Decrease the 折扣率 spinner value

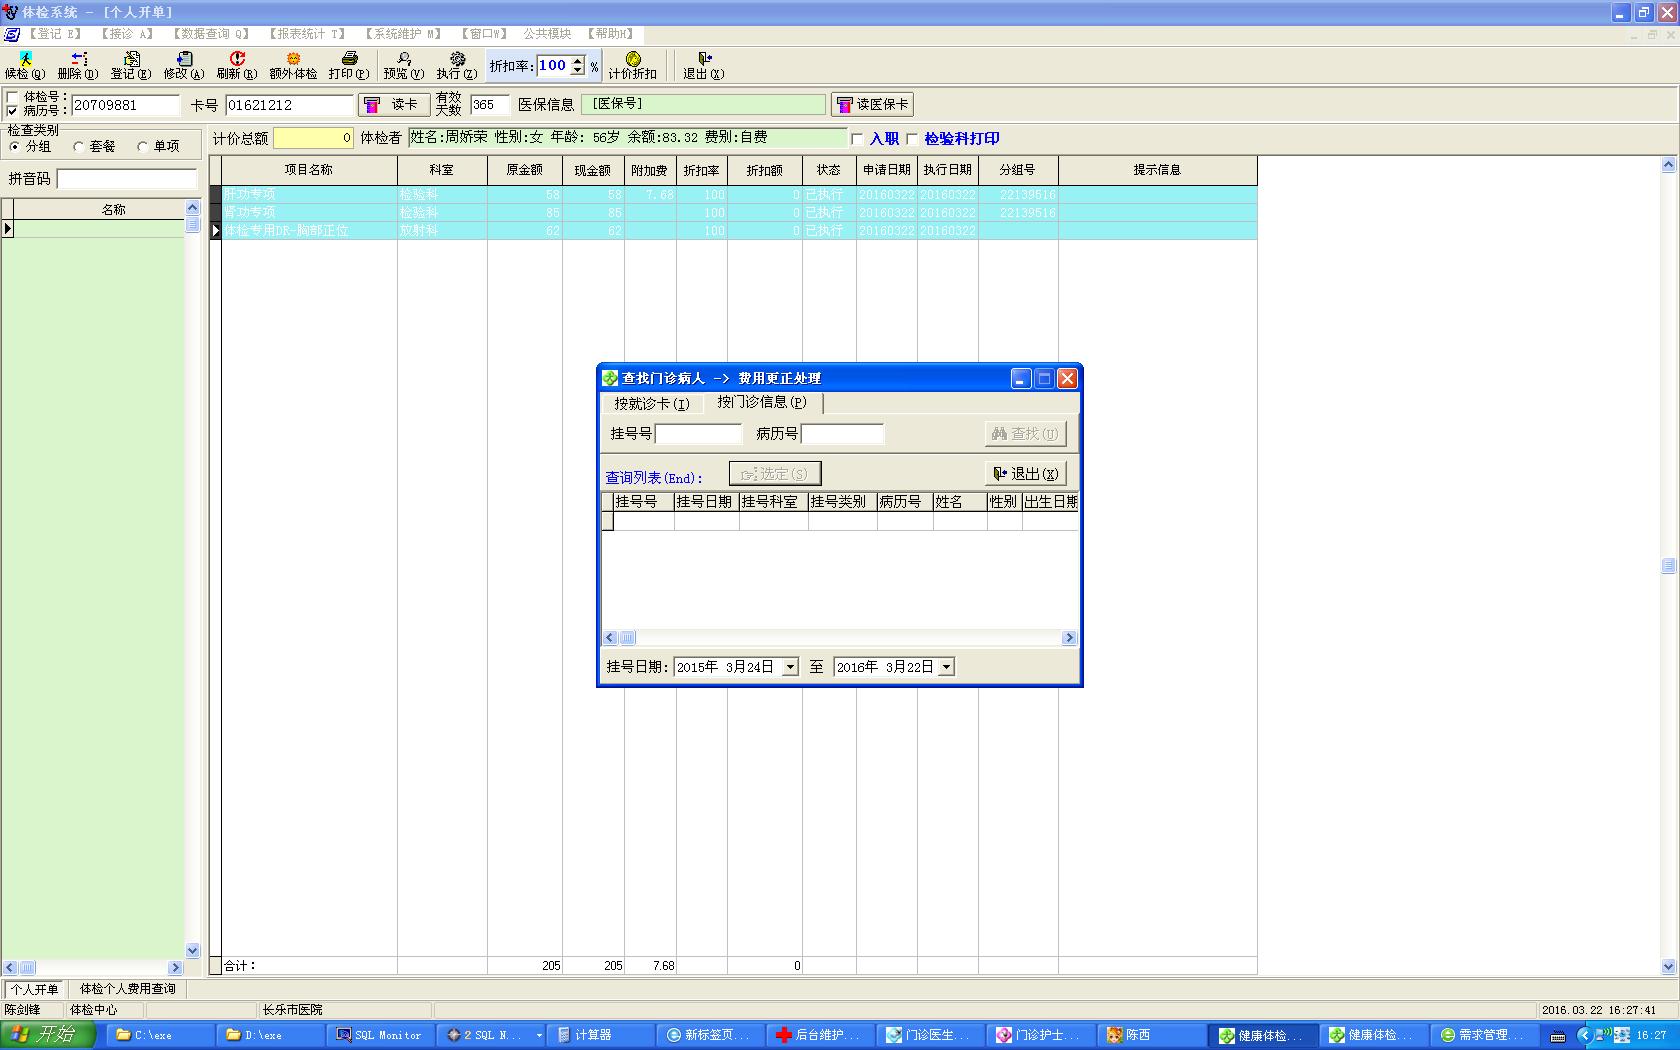click(x=578, y=71)
